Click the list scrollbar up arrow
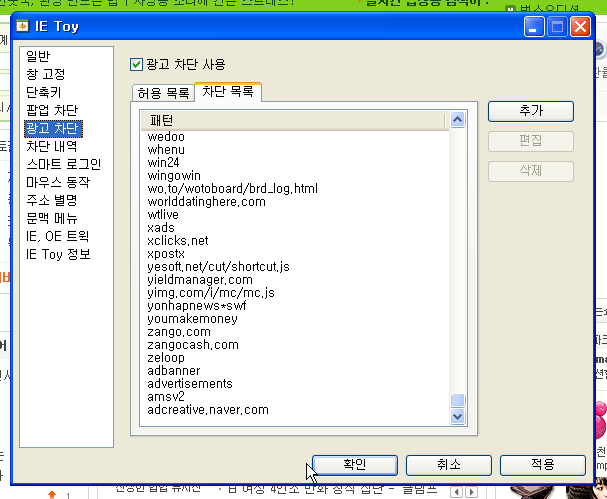This screenshot has height=499, width=607. click(x=458, y=120)
